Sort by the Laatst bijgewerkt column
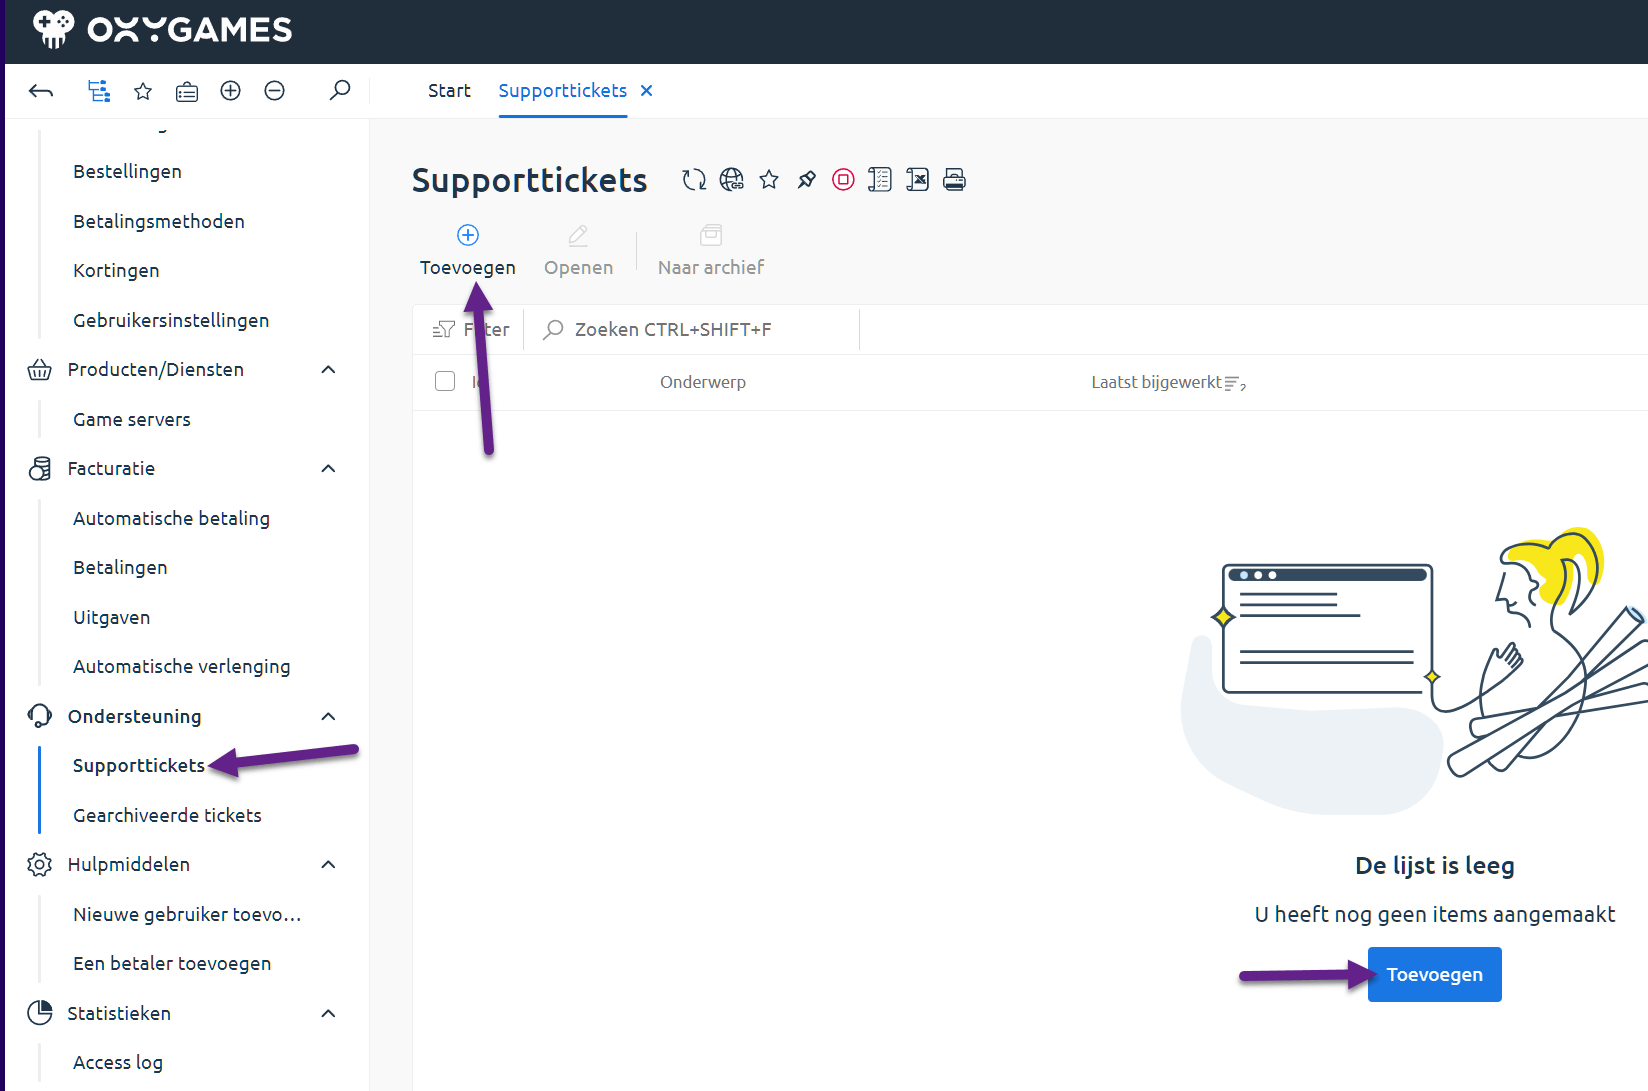Image resolution: width=1648 pixels, height=1091 pixels. [1156, 382]
